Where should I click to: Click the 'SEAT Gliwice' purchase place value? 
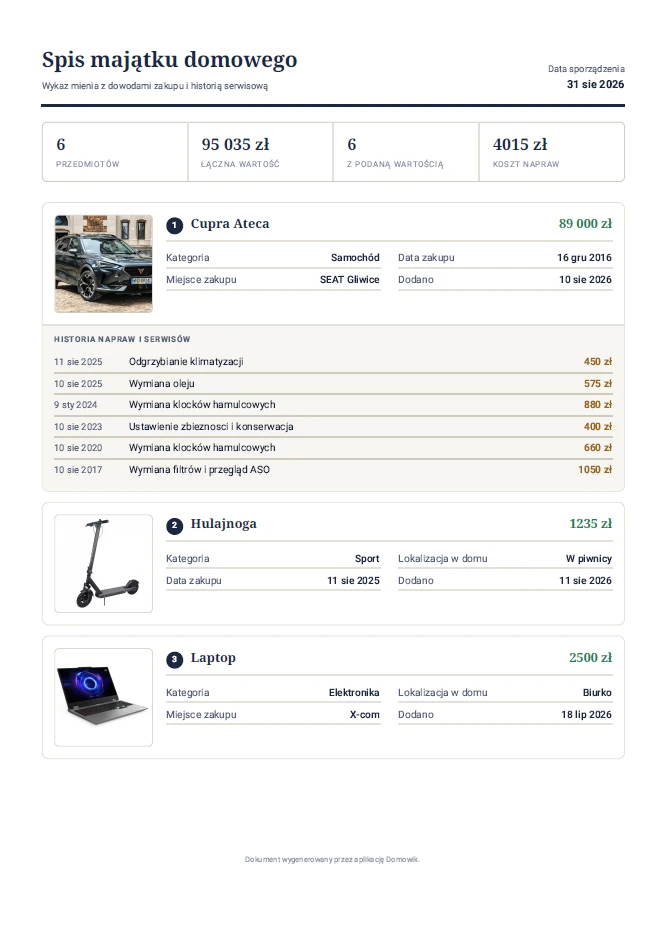pos(350,280)
